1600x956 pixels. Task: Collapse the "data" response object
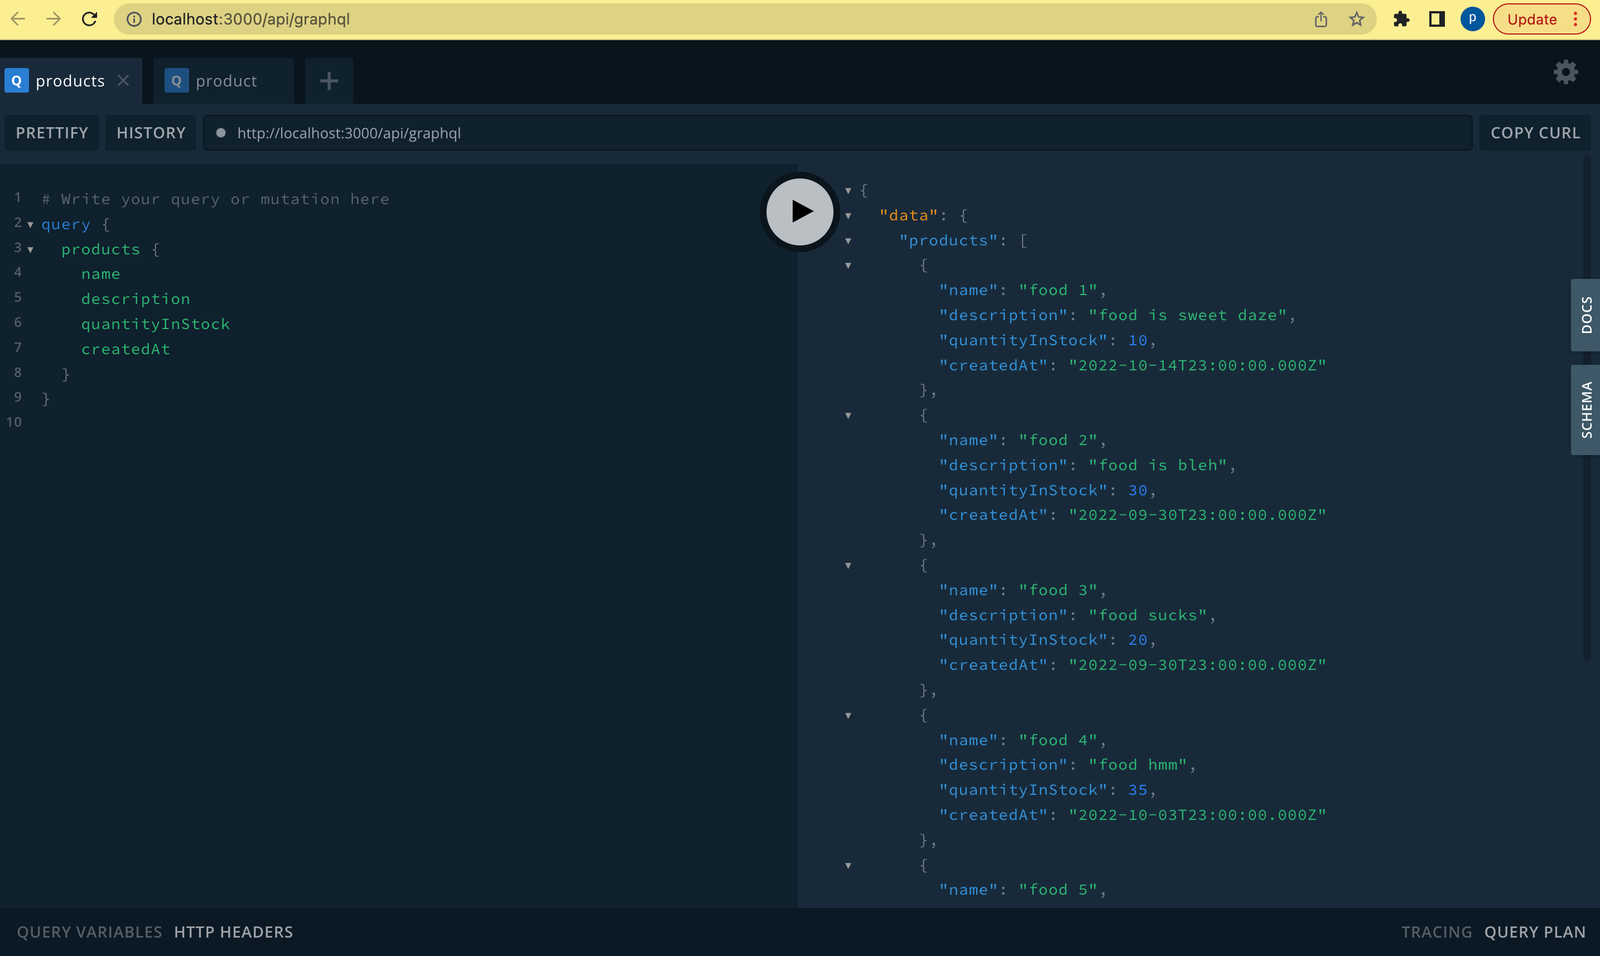(x=848, y=215)
